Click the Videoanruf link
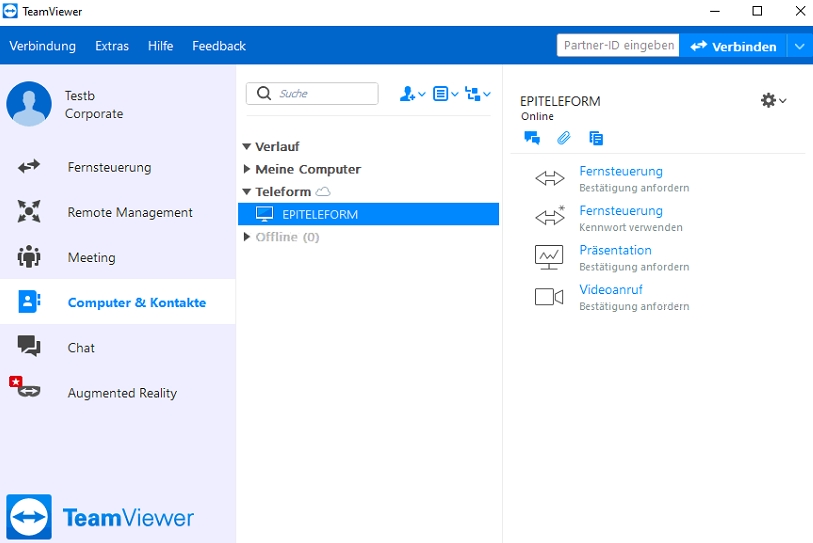The width and height of the screenshot is (813, 543). point(610,289)
